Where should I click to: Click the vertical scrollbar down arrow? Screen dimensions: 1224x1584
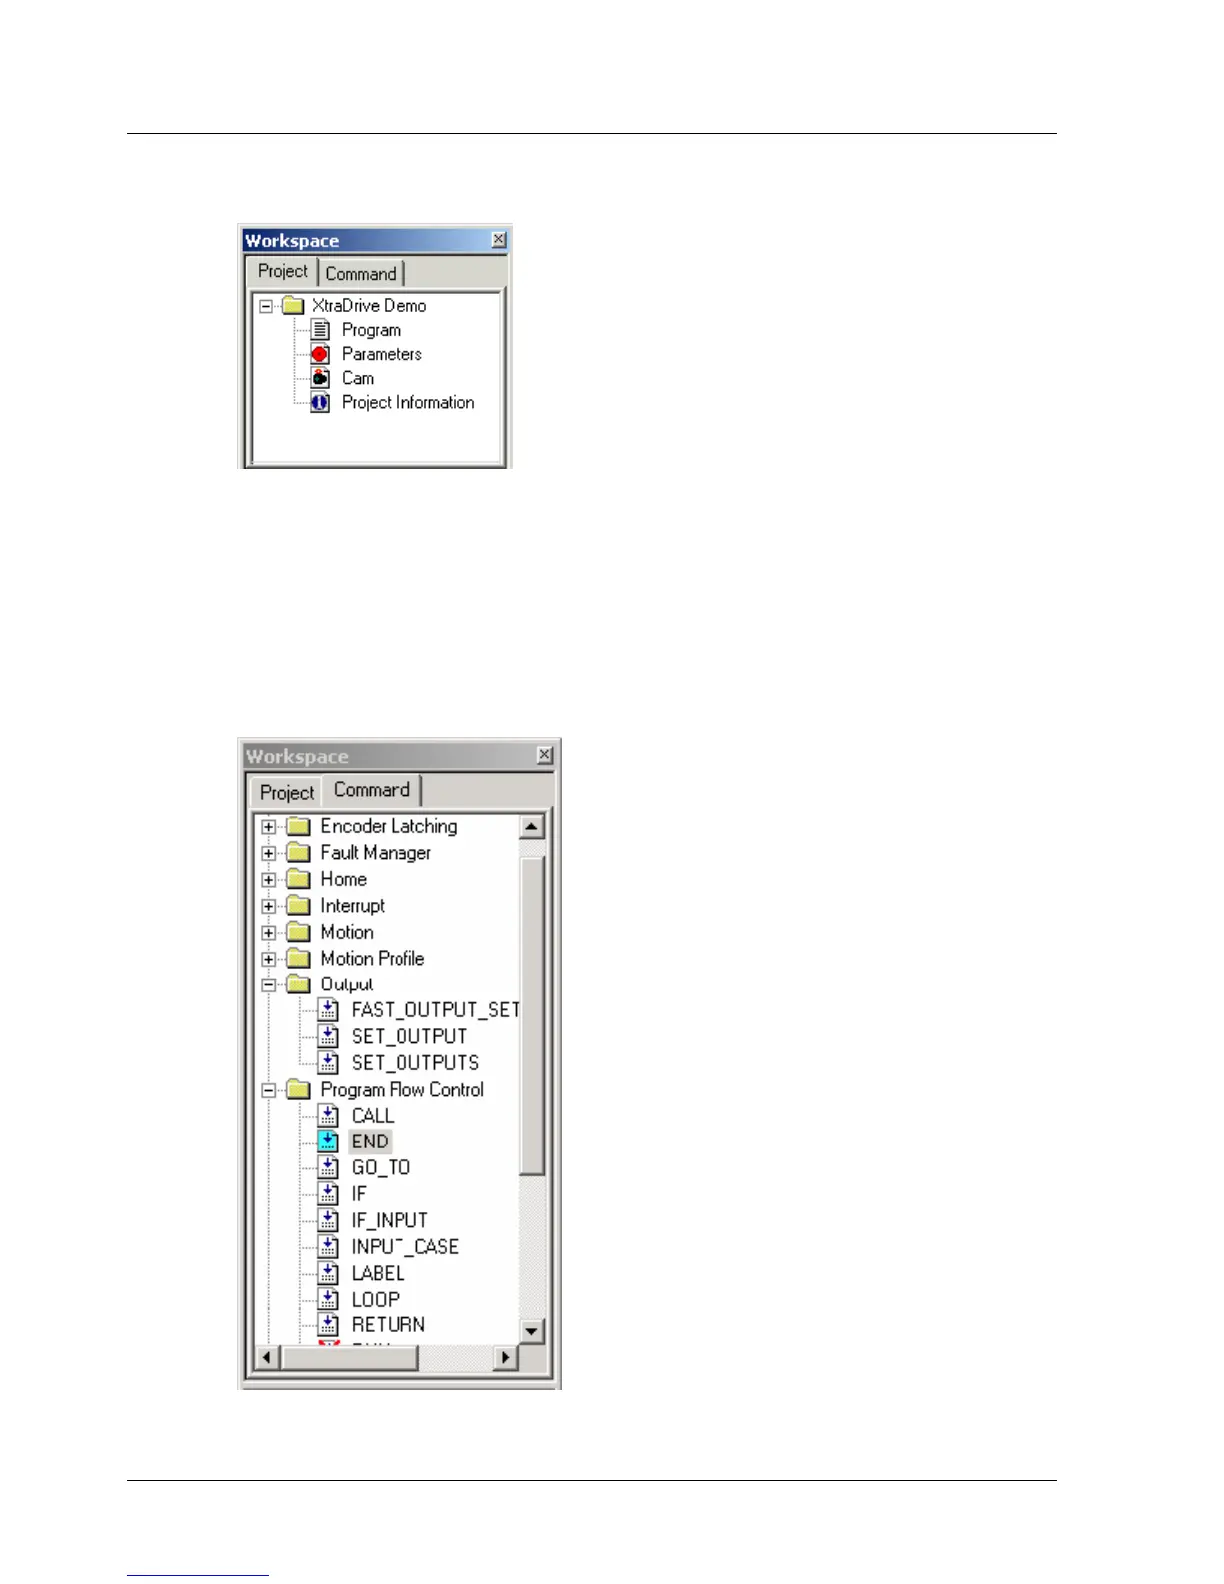(x=532, y=1331)
